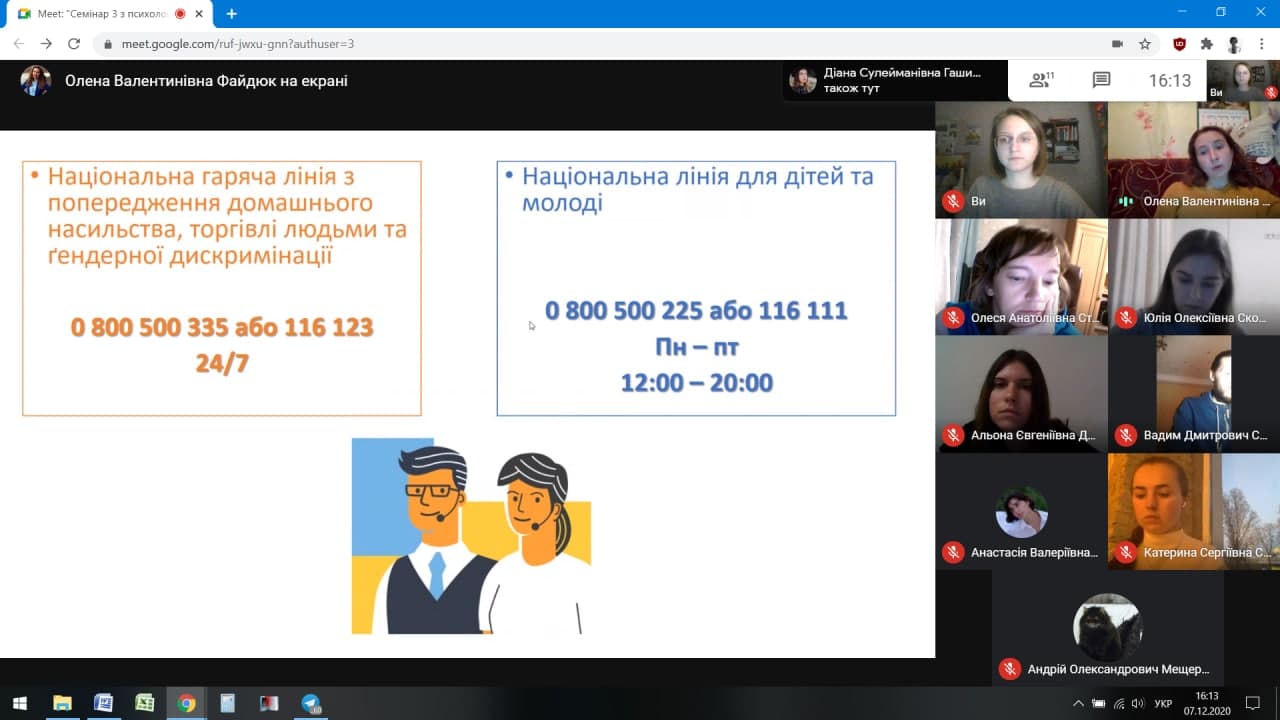1280x720 pixels.
Task: Open Microsoft Word from the taskbar
Action: 103,703
